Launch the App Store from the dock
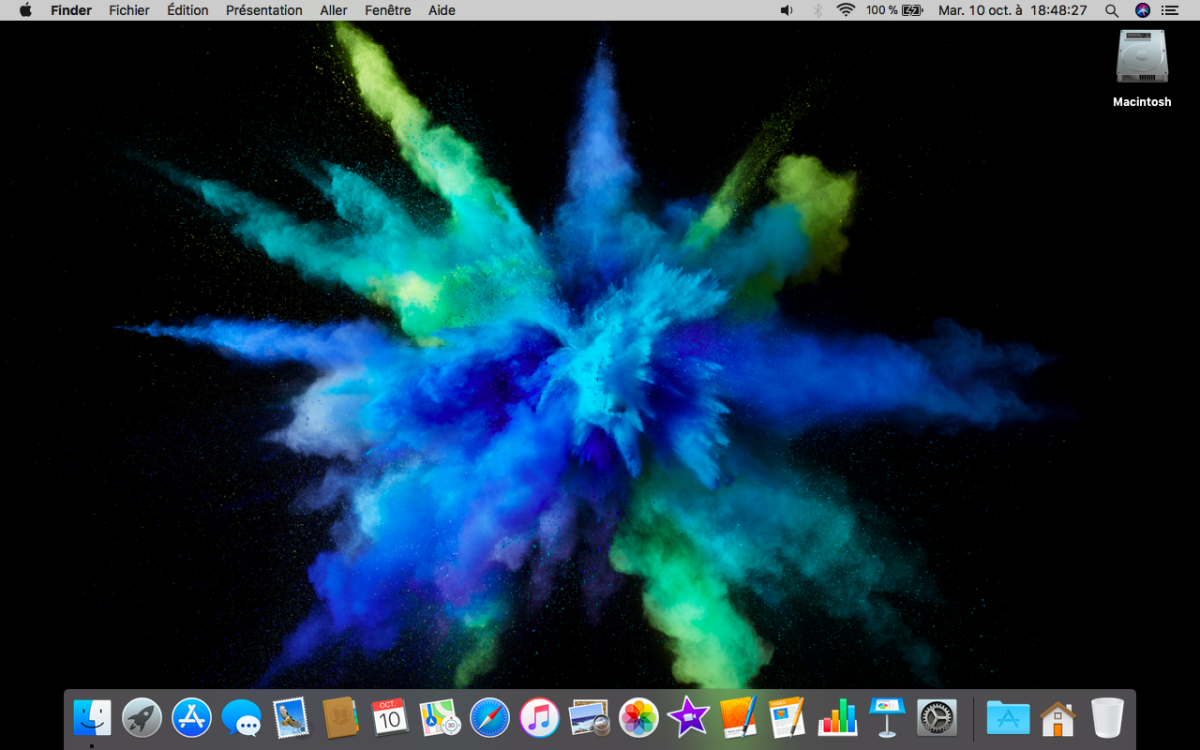Screen dimensions: 1200x750 click(x=192, y=717)
